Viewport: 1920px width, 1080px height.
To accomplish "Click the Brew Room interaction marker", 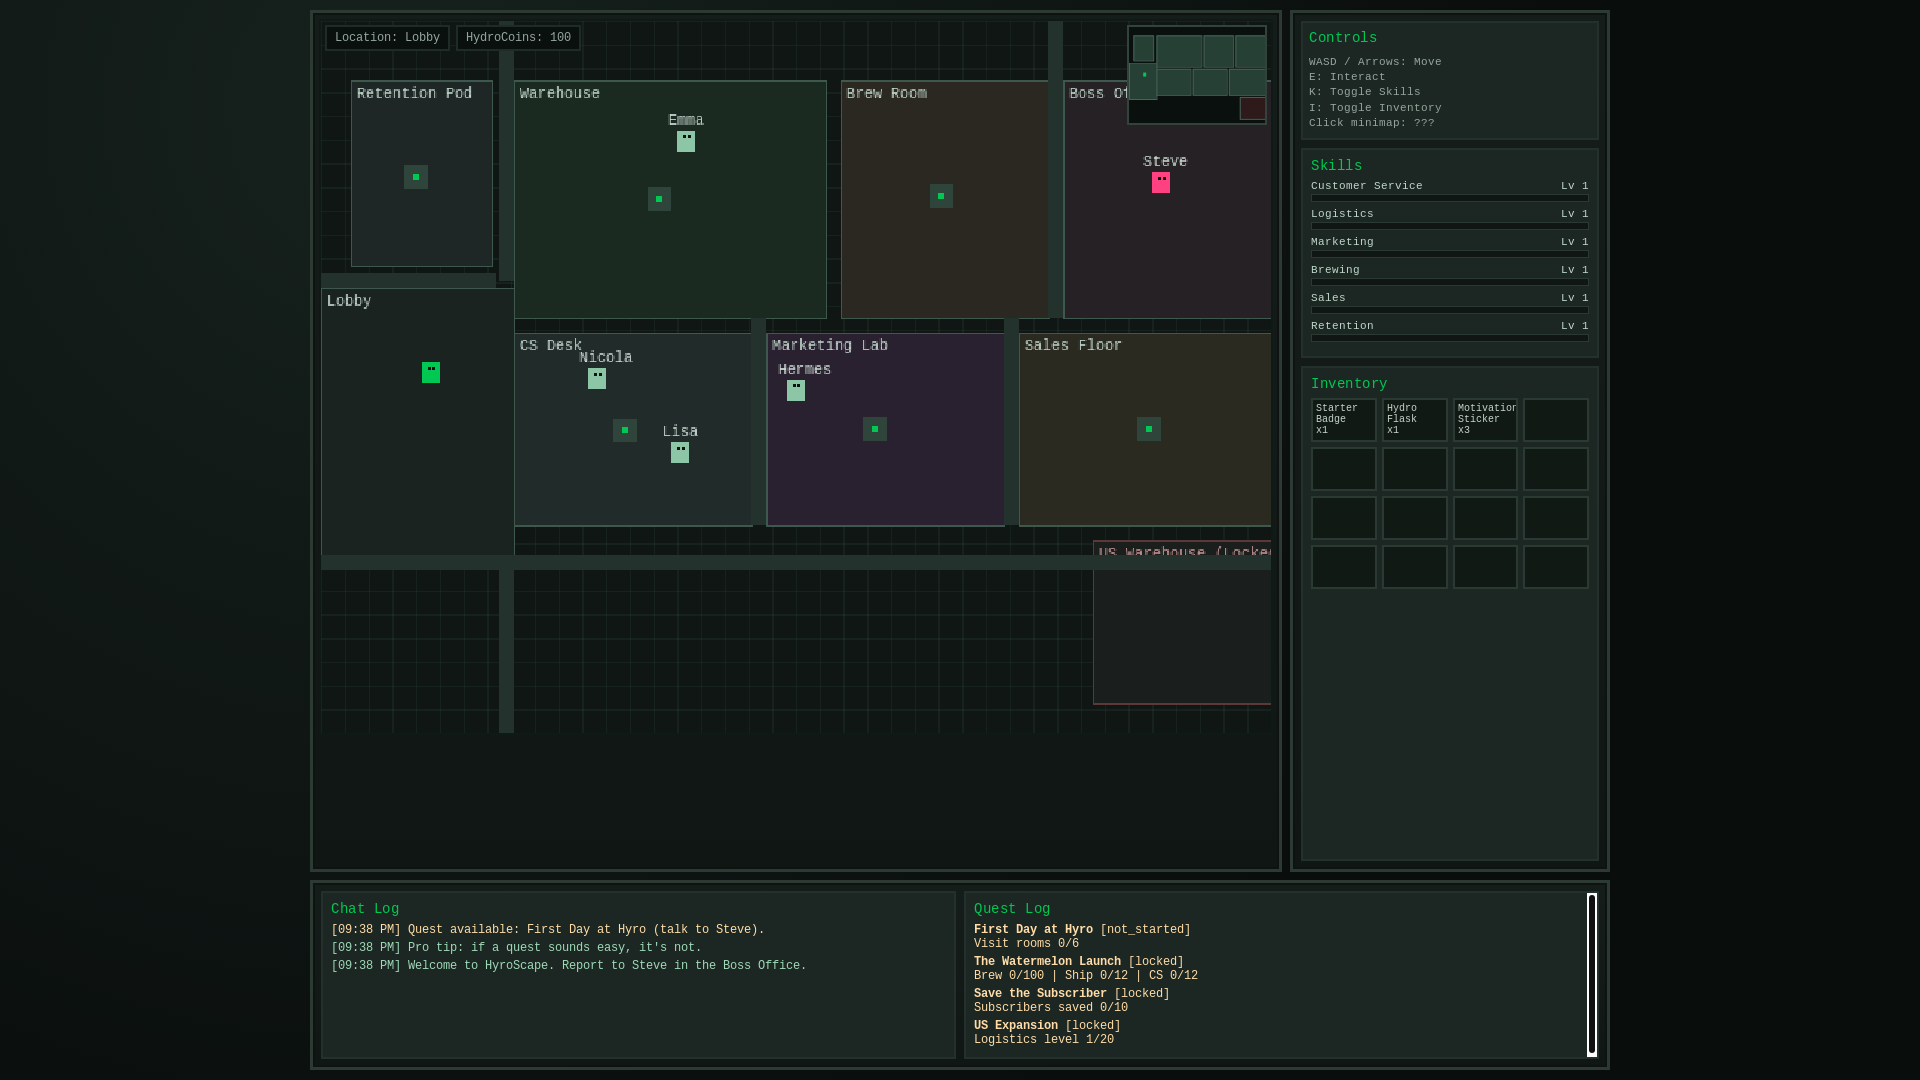I will pos(941,196).
